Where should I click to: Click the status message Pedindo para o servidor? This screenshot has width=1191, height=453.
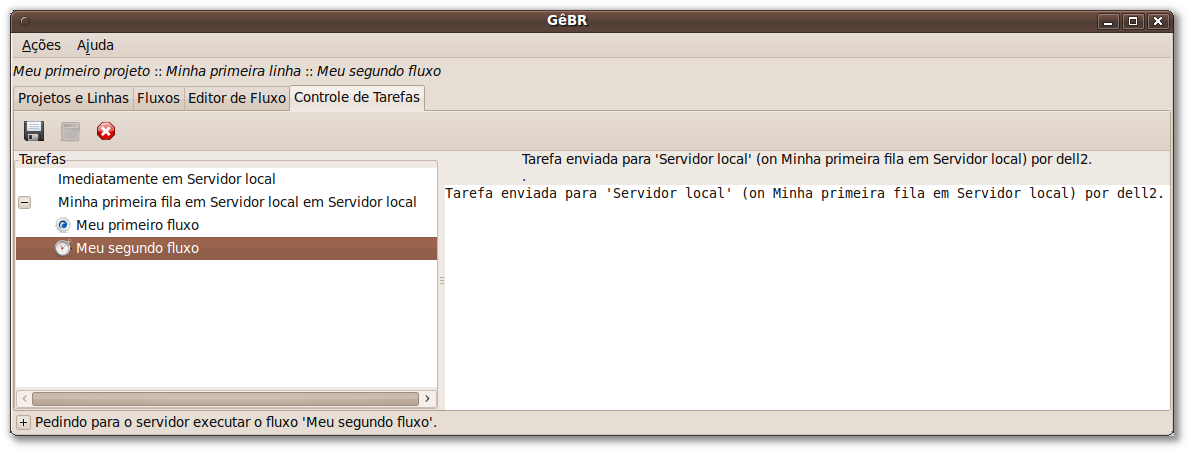point(236,422)
